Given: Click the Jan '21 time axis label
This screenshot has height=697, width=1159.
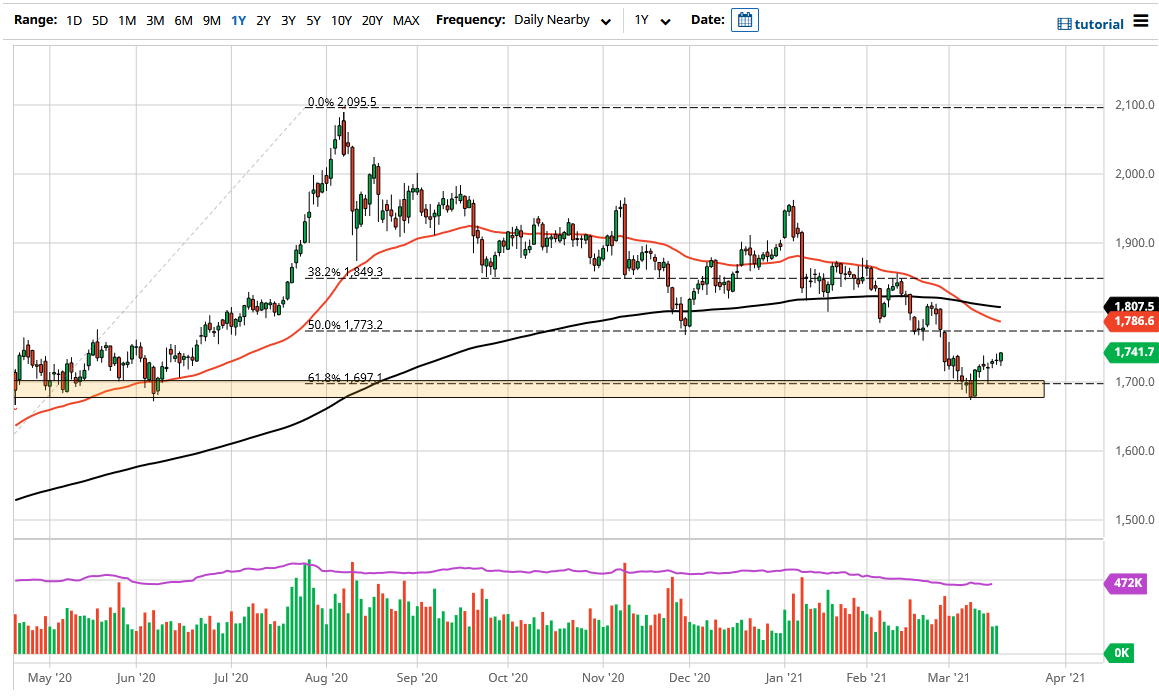Looking at the screenshot, I should click(784, 678).
